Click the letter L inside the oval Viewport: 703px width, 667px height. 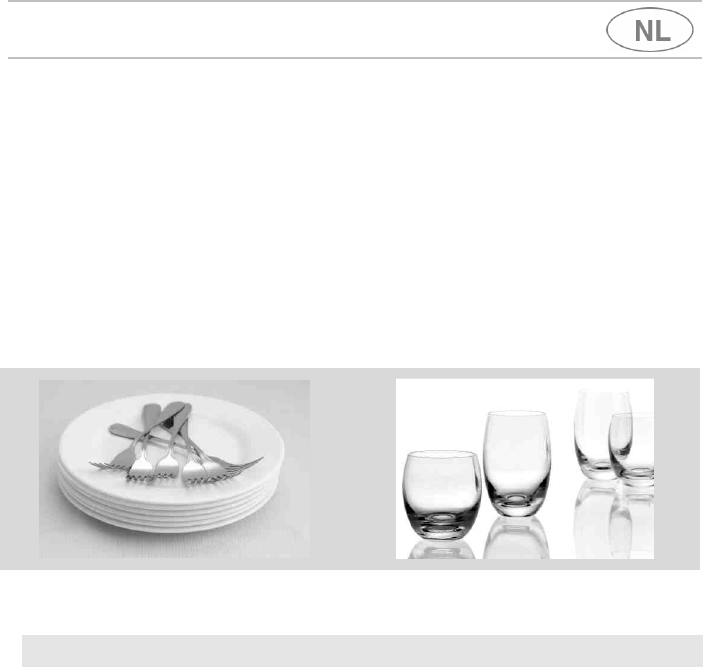click(663, 31)
